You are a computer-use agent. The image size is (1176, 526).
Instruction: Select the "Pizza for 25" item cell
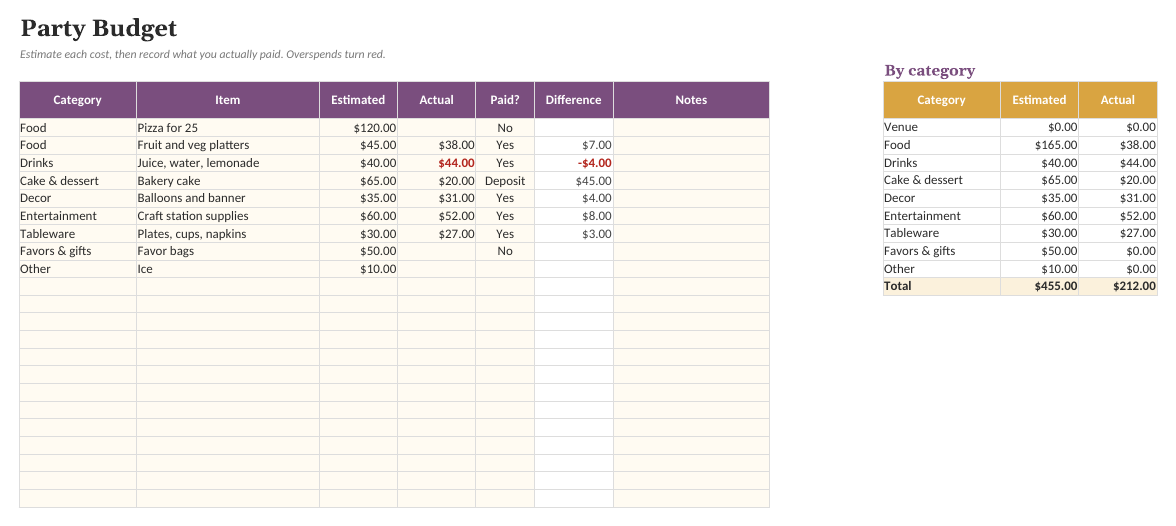[x=227, y=128]
